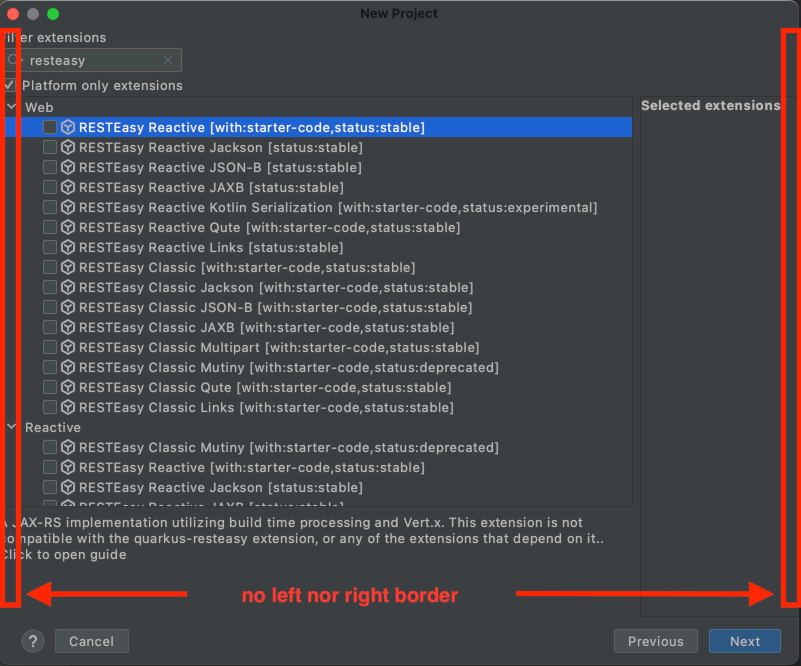Collapse the Reactive extensions group
Image resolution: width=801 pixels, height=666 pixels.
11,427
